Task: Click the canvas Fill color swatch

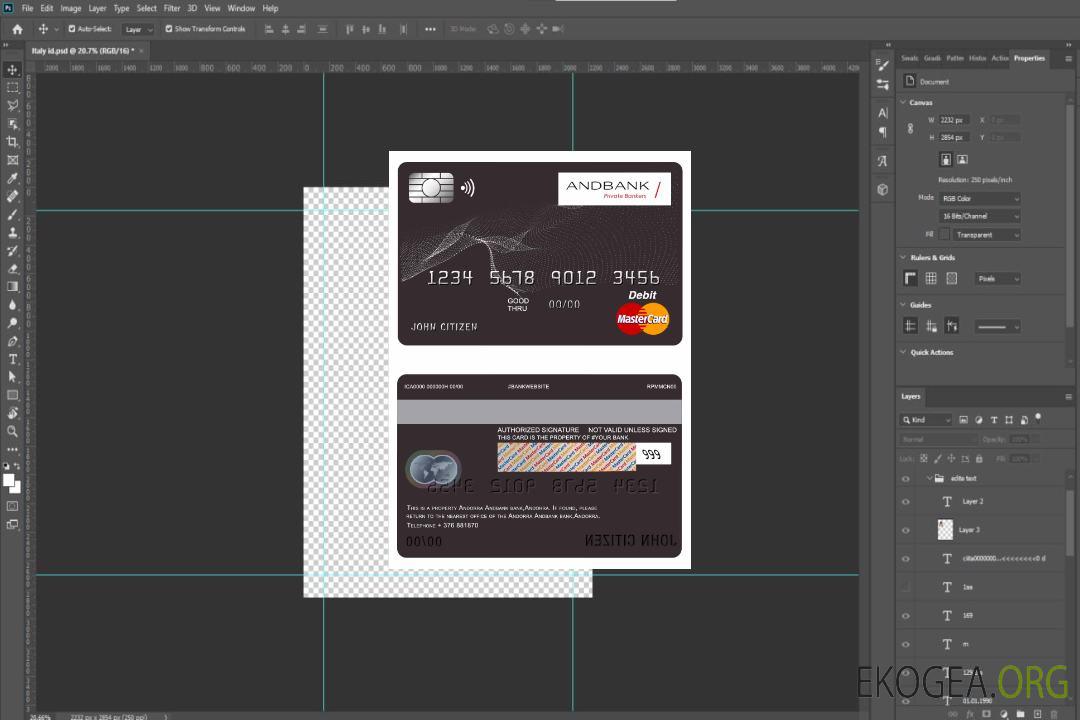Action: 945,235
